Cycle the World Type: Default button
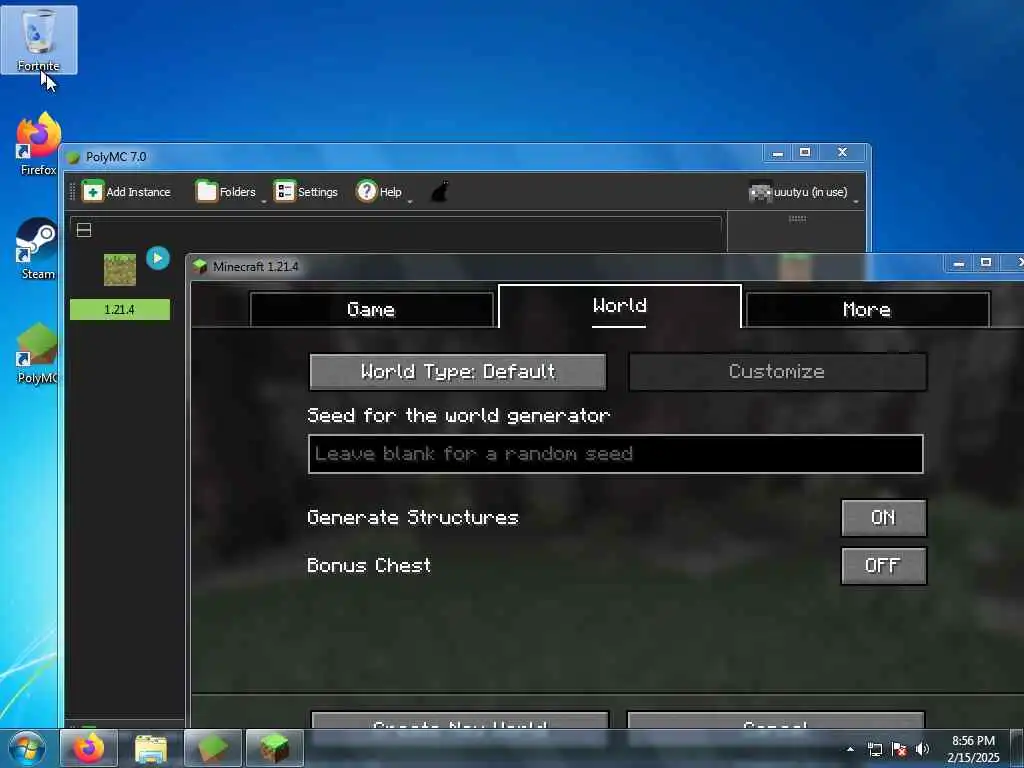The height and width of the screenshot is (768, 1024). 458,372
